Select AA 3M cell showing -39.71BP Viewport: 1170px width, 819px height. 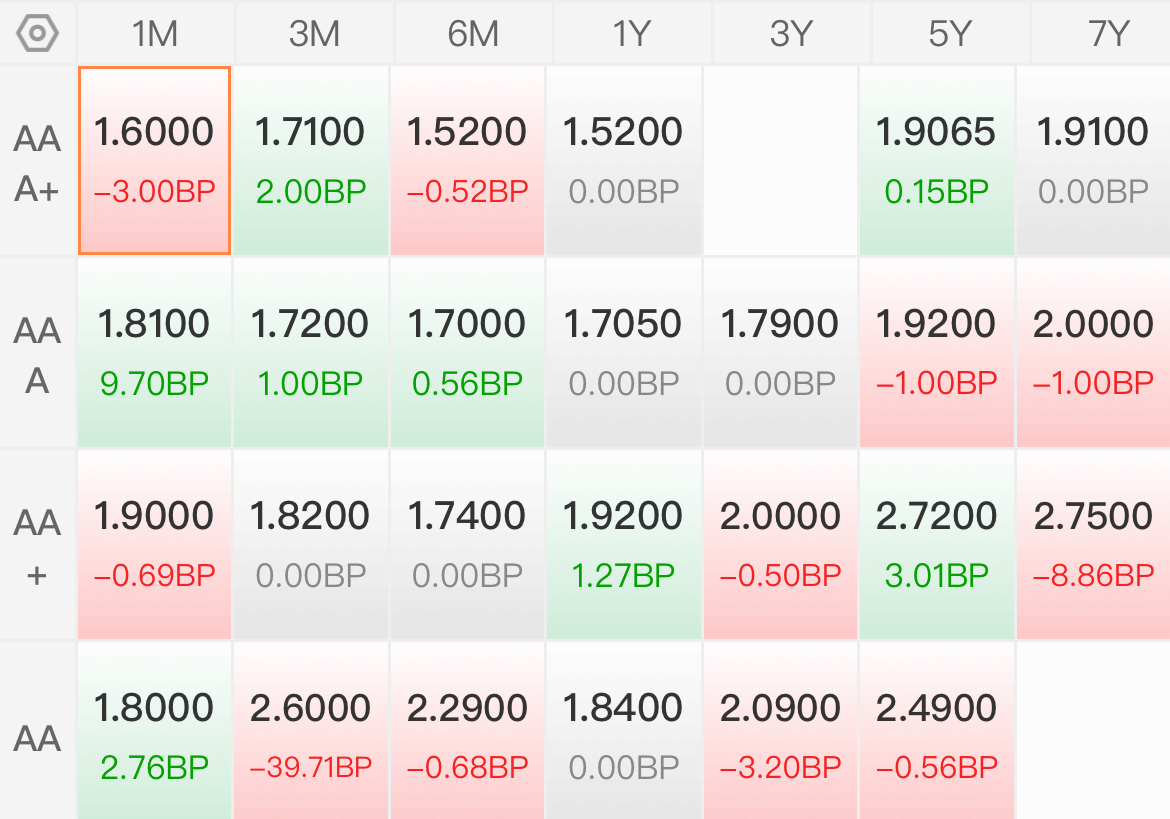tap(311, 735)
